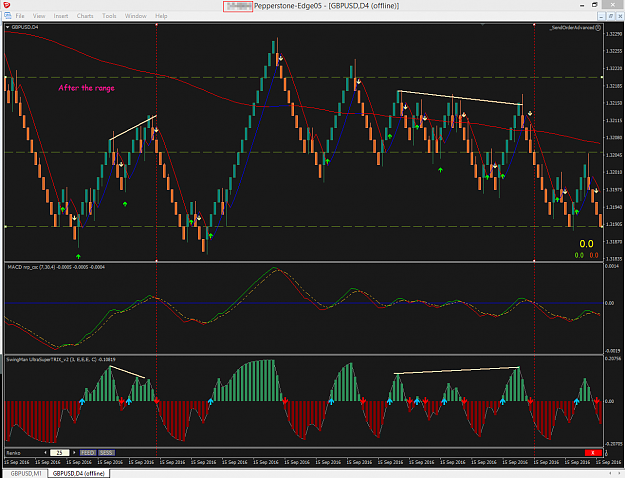Increase Renko value with right arrow
625x478 pixels.
[74, 452]
